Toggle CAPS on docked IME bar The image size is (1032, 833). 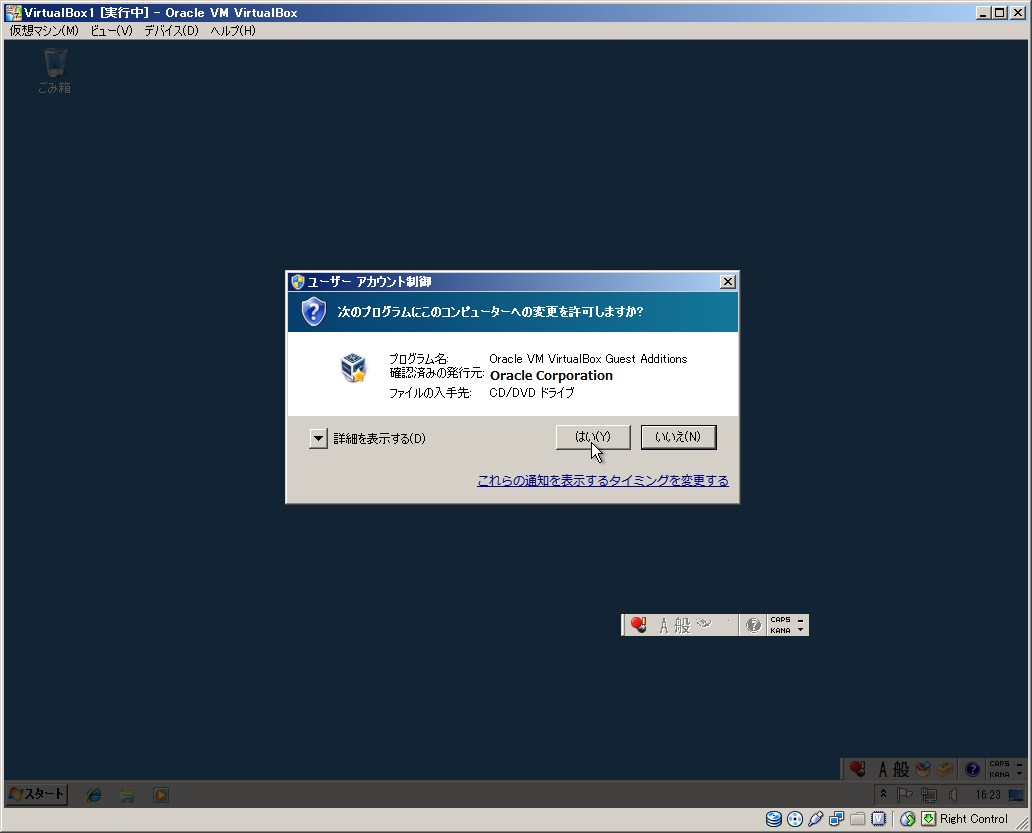click(x=999, y=764)
